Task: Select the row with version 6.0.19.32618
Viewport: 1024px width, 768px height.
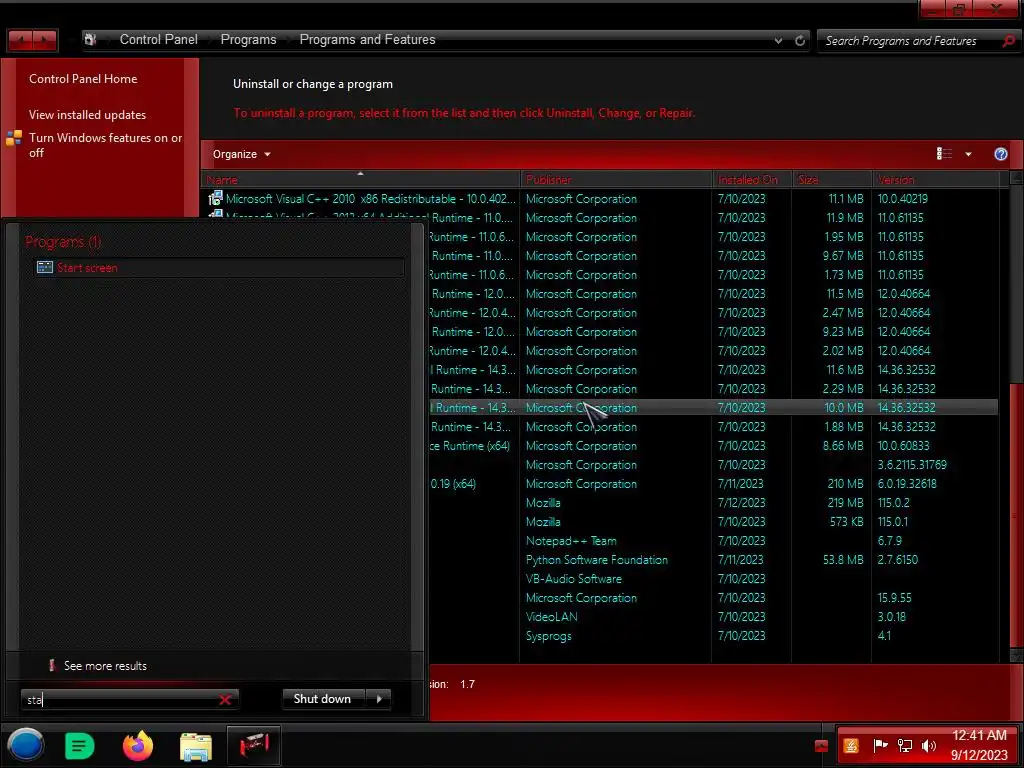Action: (713, 484)
